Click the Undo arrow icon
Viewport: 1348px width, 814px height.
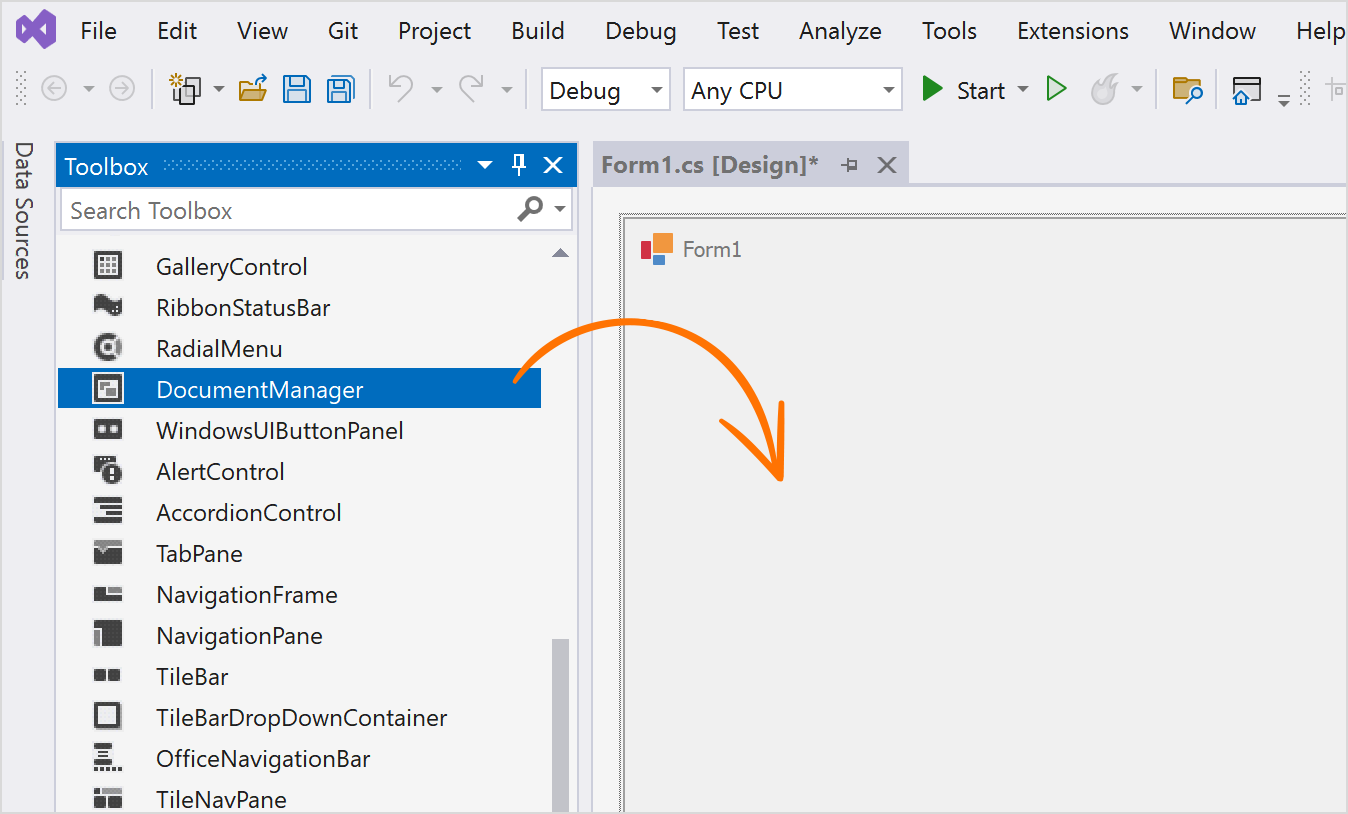pos(401,90)
